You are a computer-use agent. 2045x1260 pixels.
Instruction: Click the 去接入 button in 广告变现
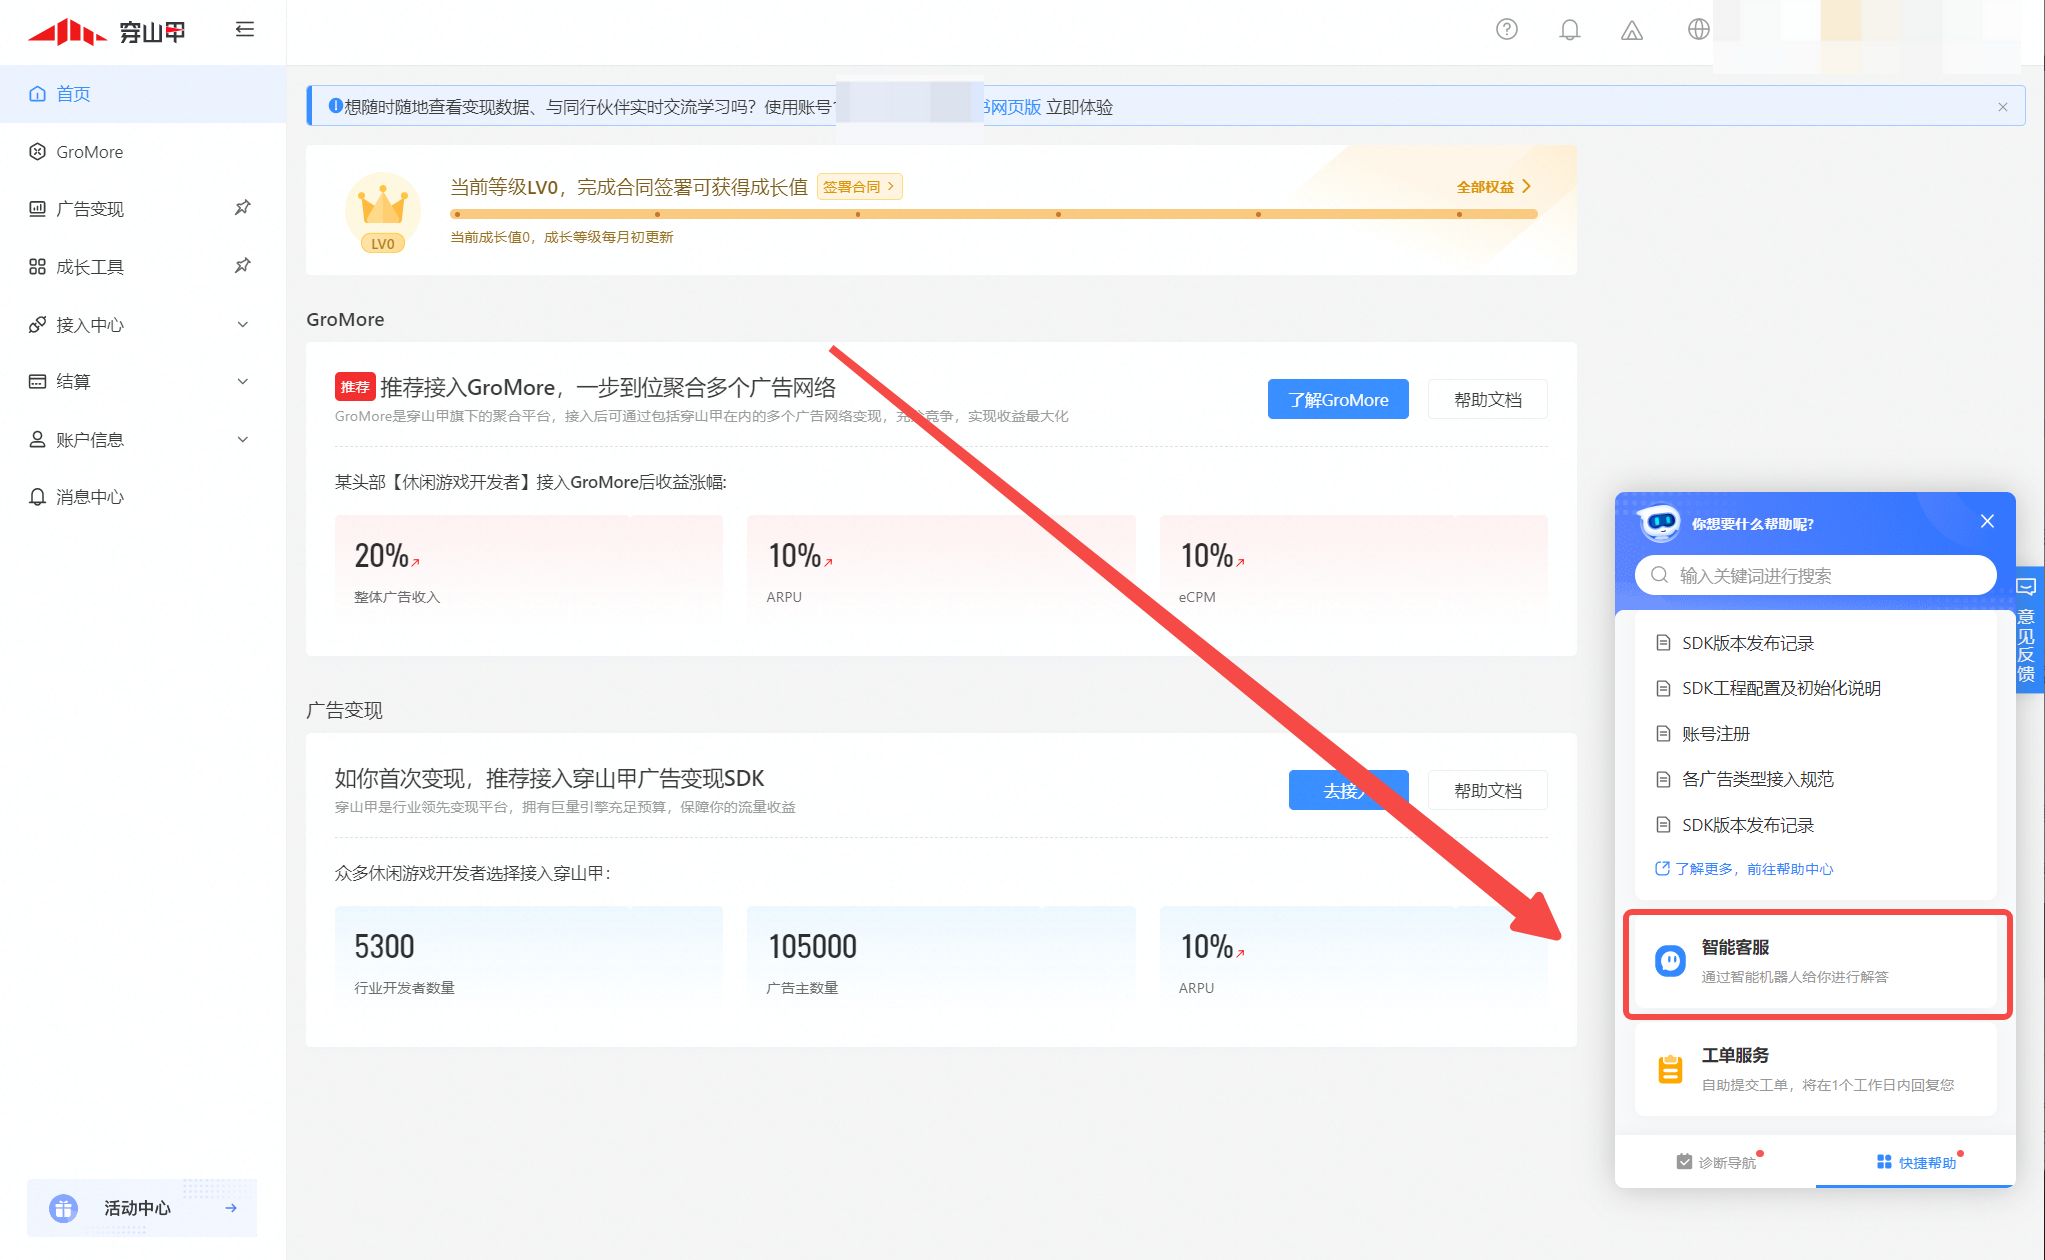(x=1348, y=790)
